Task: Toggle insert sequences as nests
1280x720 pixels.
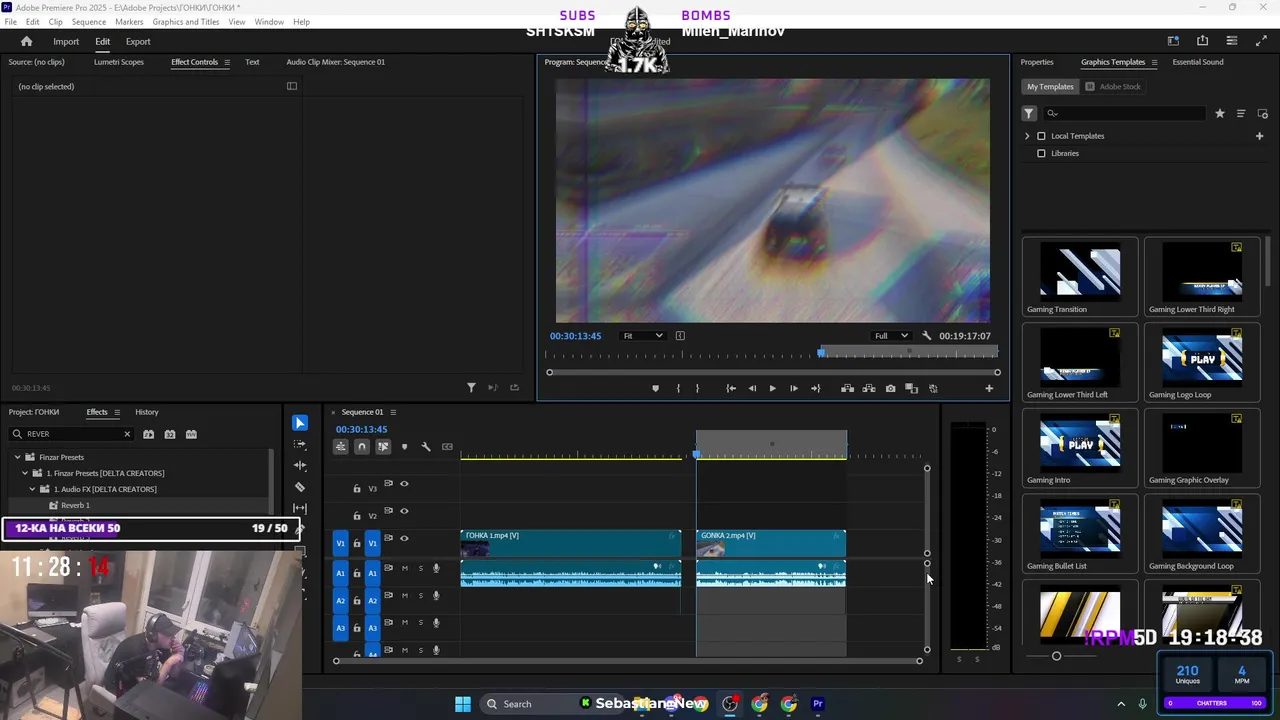Action: tap(341, 447)
